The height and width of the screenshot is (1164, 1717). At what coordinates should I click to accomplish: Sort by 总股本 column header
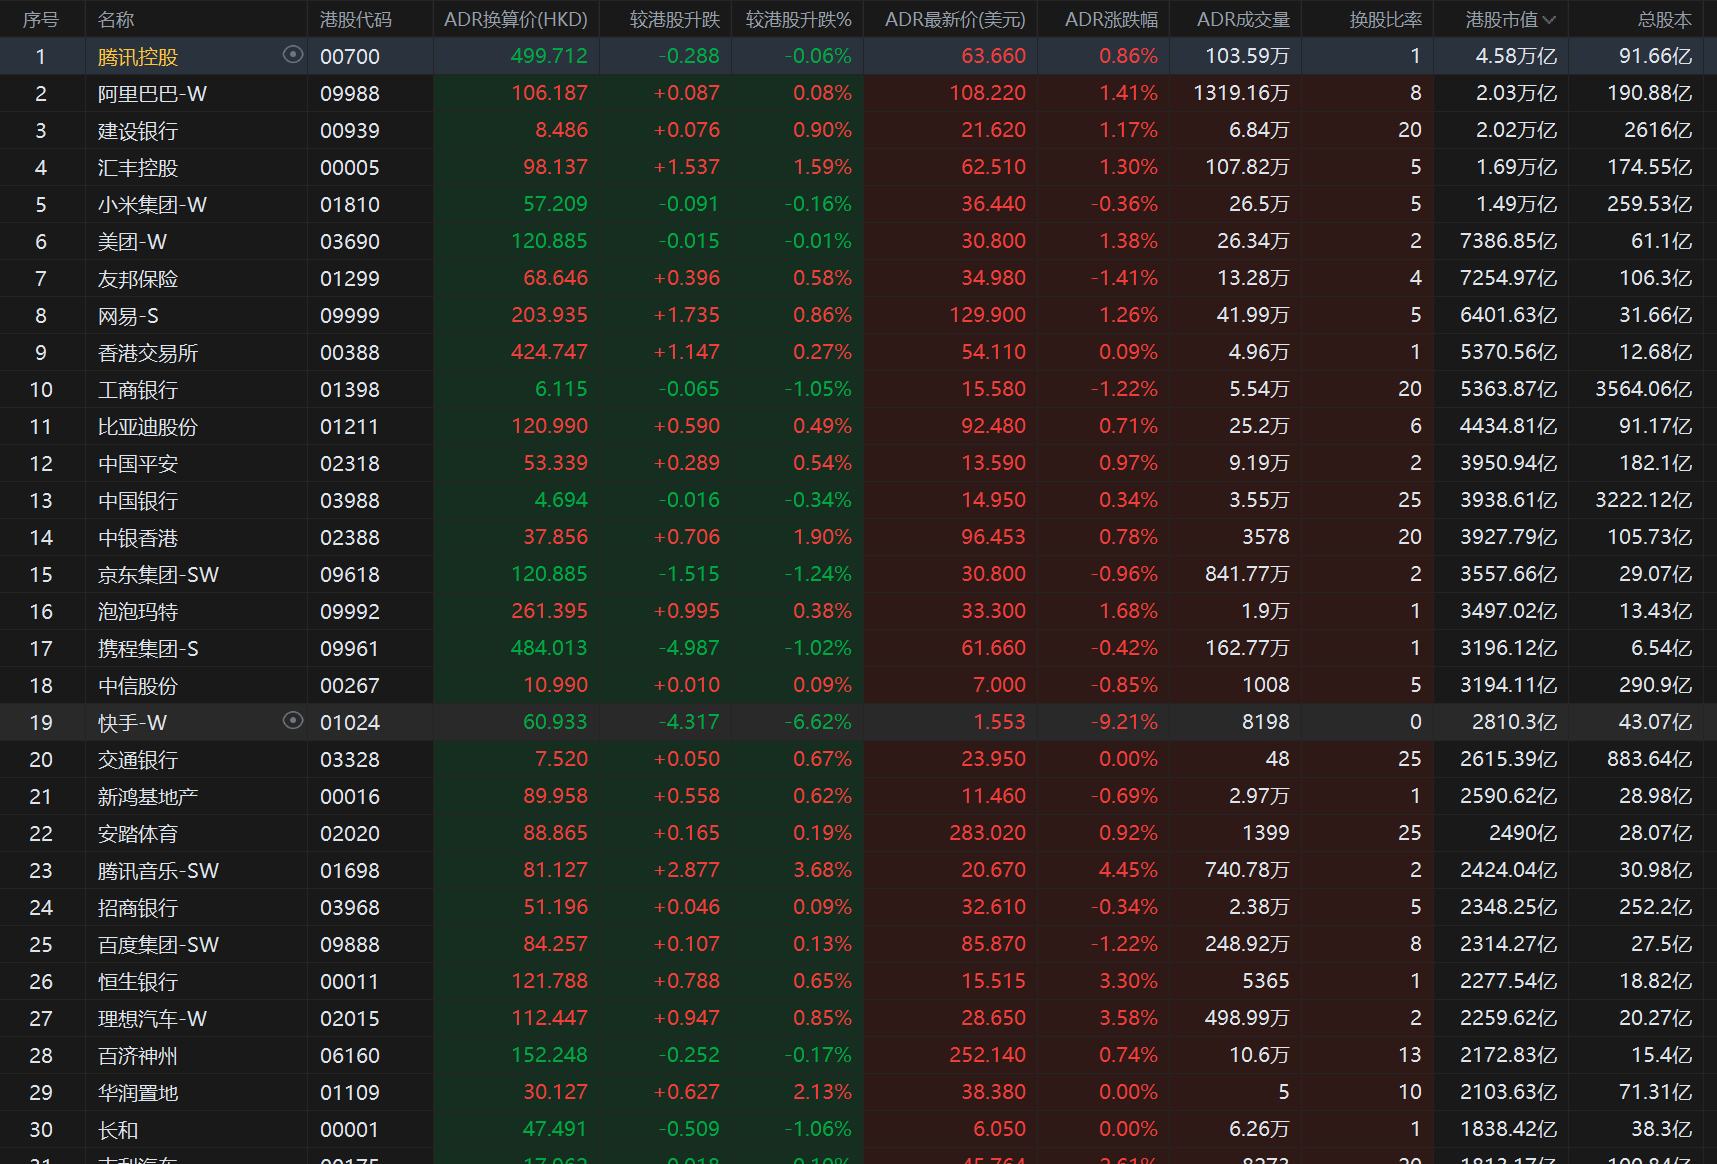click(1665, 20)
